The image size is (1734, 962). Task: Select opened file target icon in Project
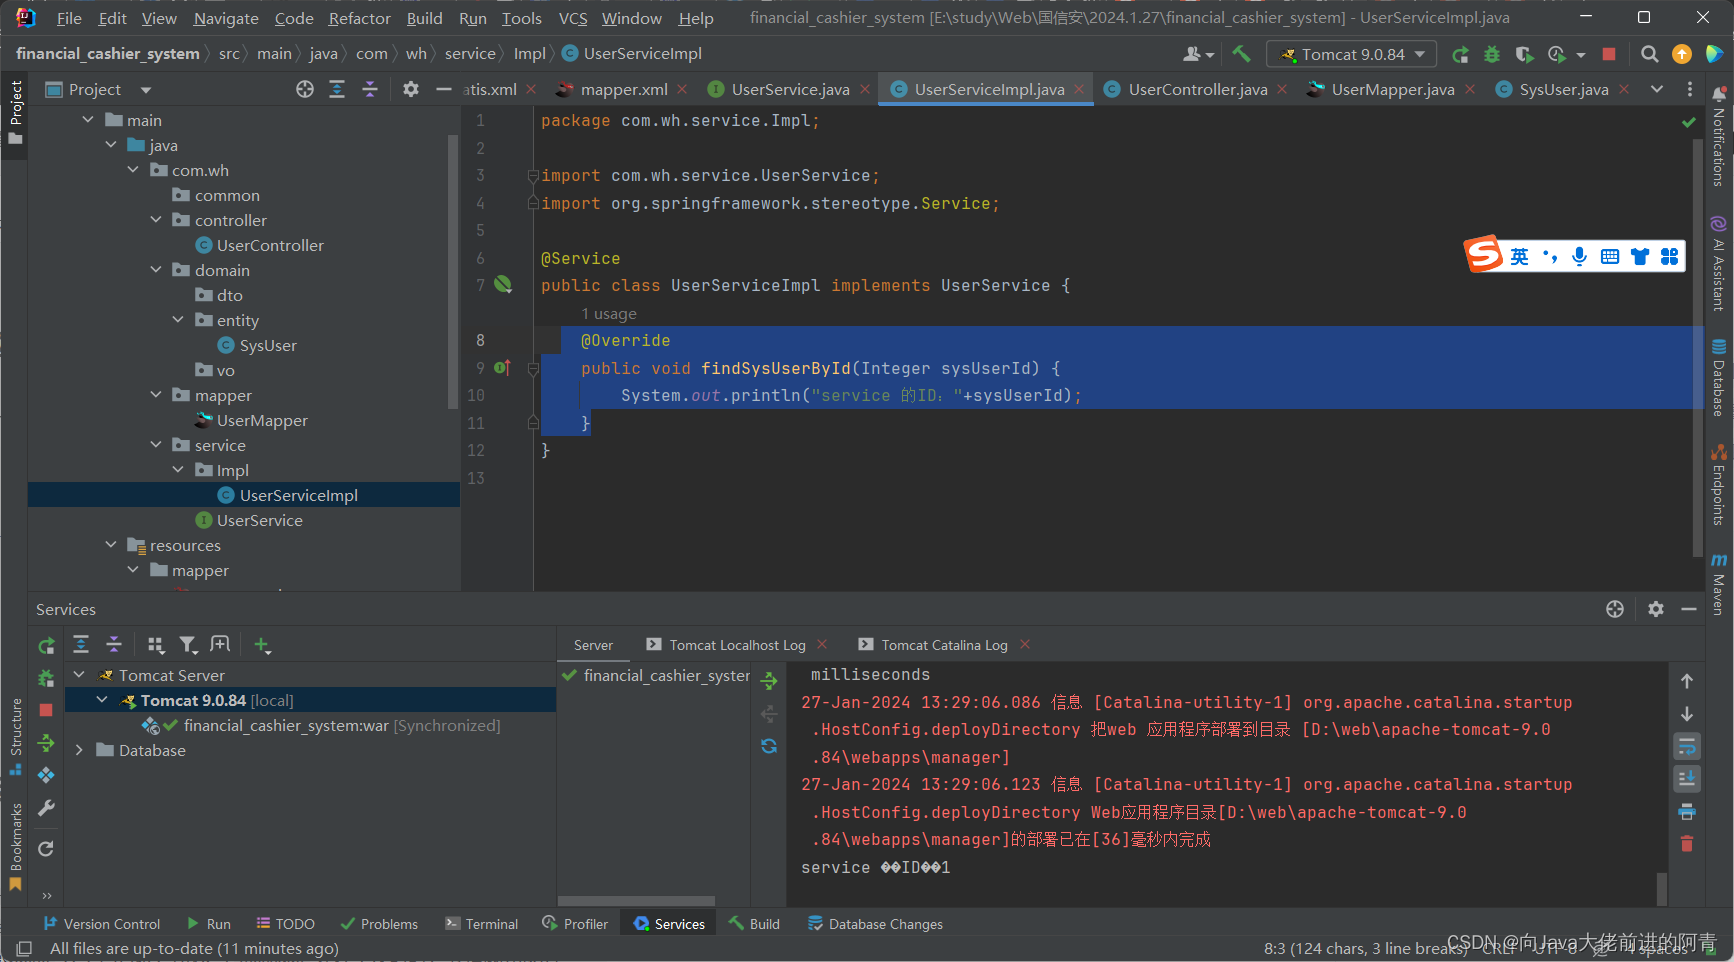click(305, 89)
